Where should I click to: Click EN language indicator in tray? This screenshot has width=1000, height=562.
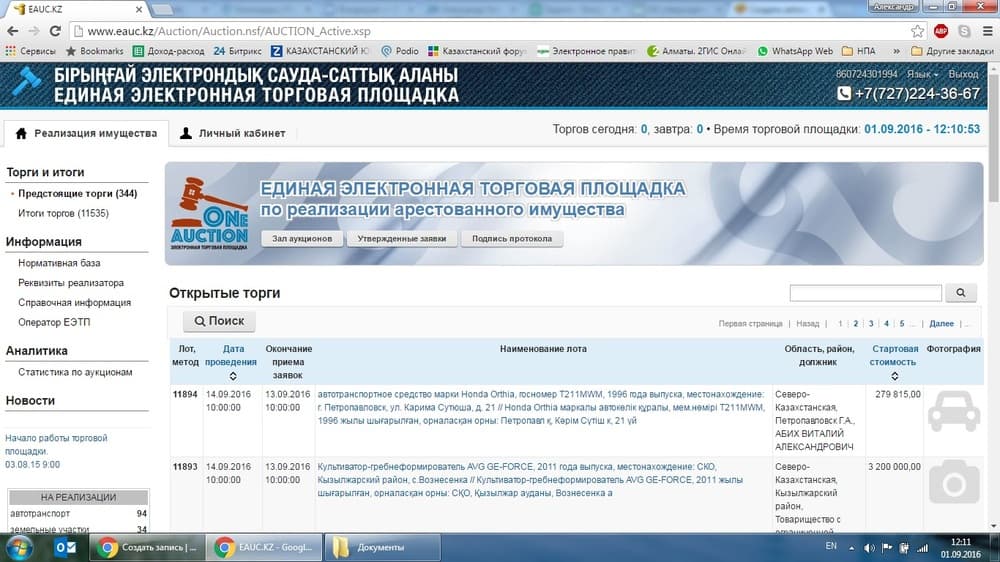(831, 546)
